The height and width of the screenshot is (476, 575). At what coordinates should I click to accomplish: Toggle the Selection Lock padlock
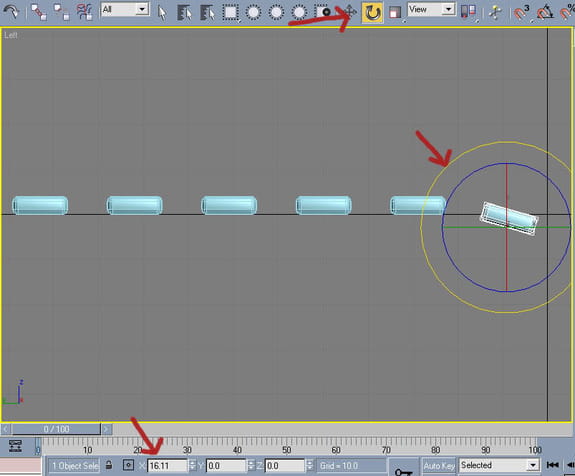coord(109,465)
